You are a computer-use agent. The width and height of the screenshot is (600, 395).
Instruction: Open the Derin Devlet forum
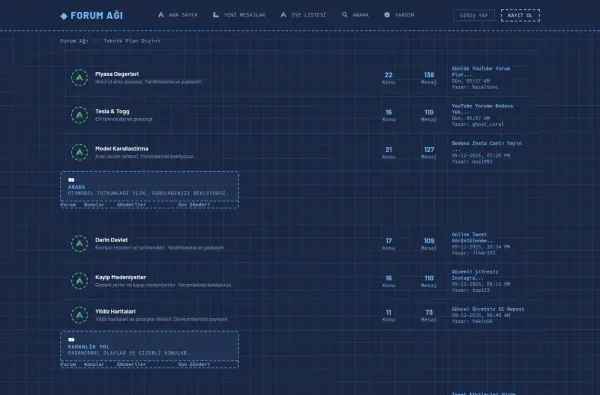pos(111,240)
